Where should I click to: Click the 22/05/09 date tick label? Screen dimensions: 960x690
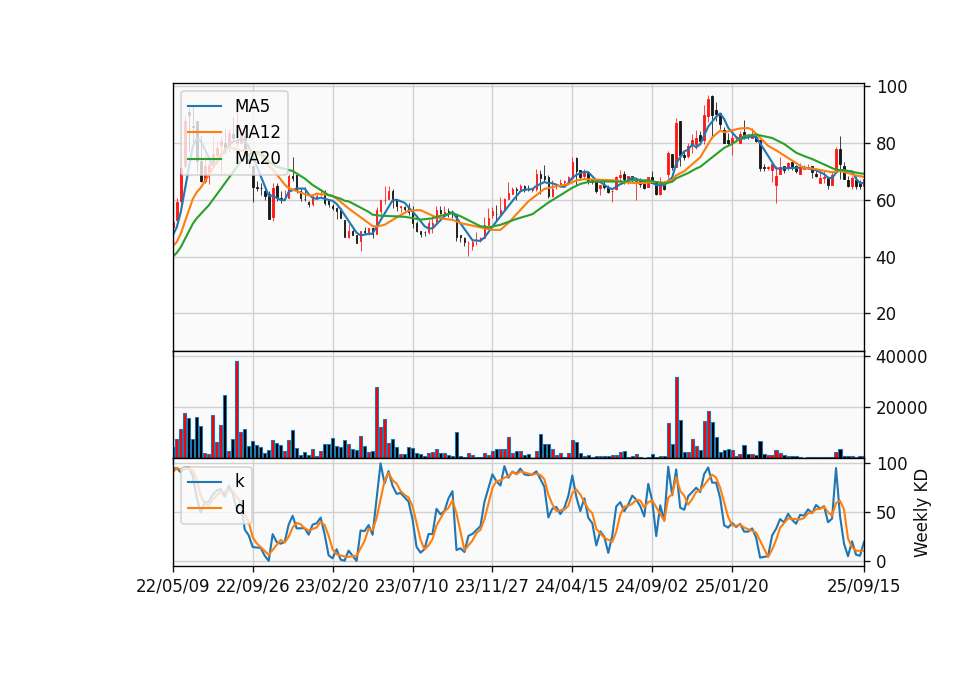point(173,586)
